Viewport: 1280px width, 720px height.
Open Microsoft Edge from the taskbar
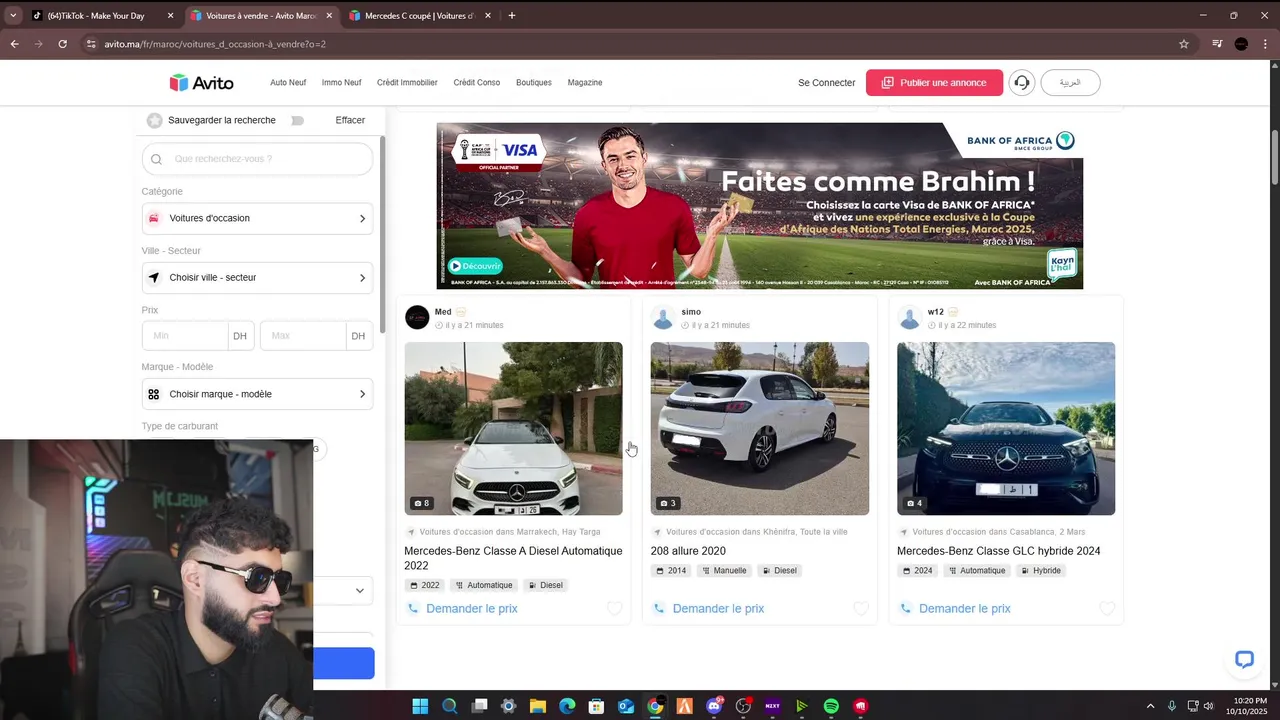[x=567, y=706]
